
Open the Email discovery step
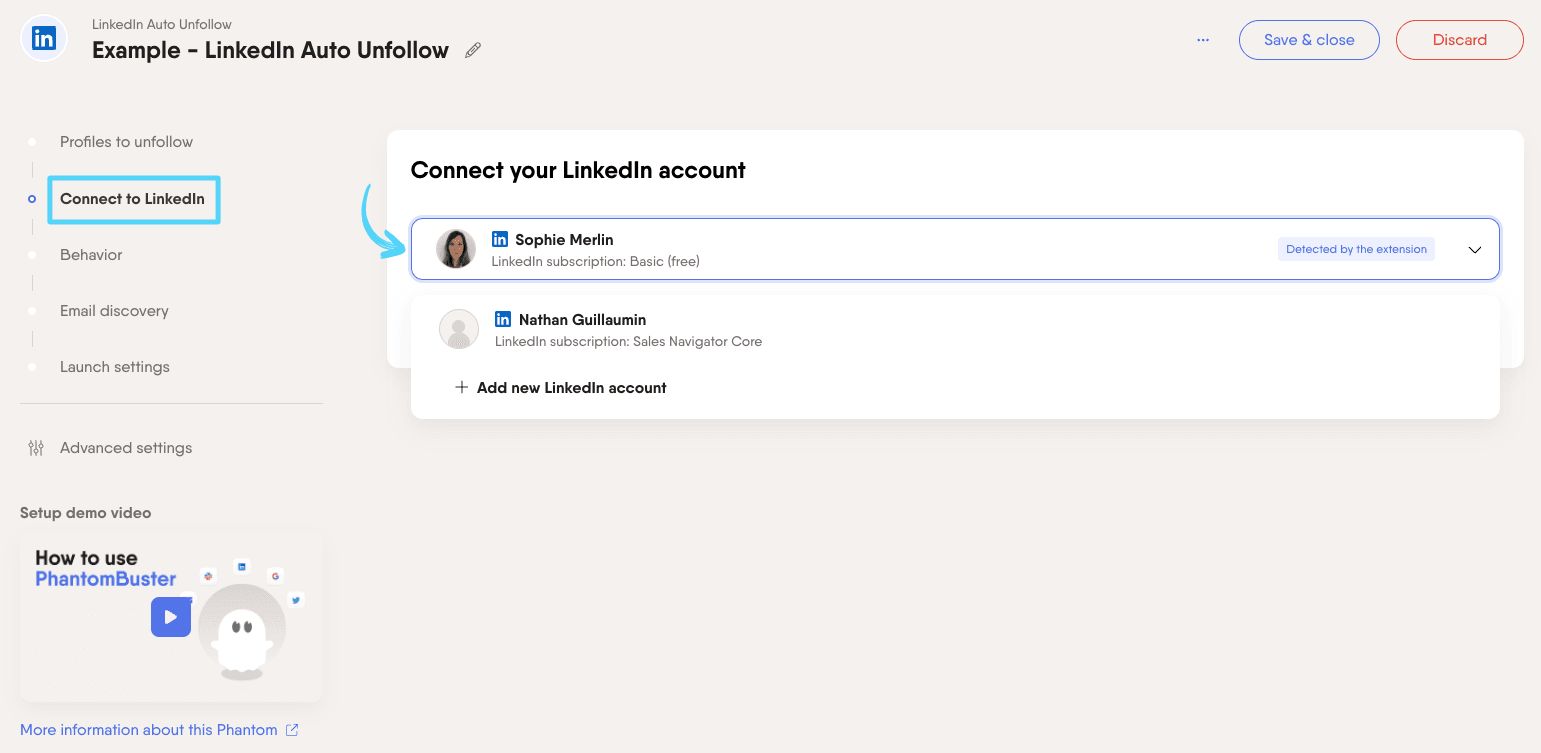(114, 311)
